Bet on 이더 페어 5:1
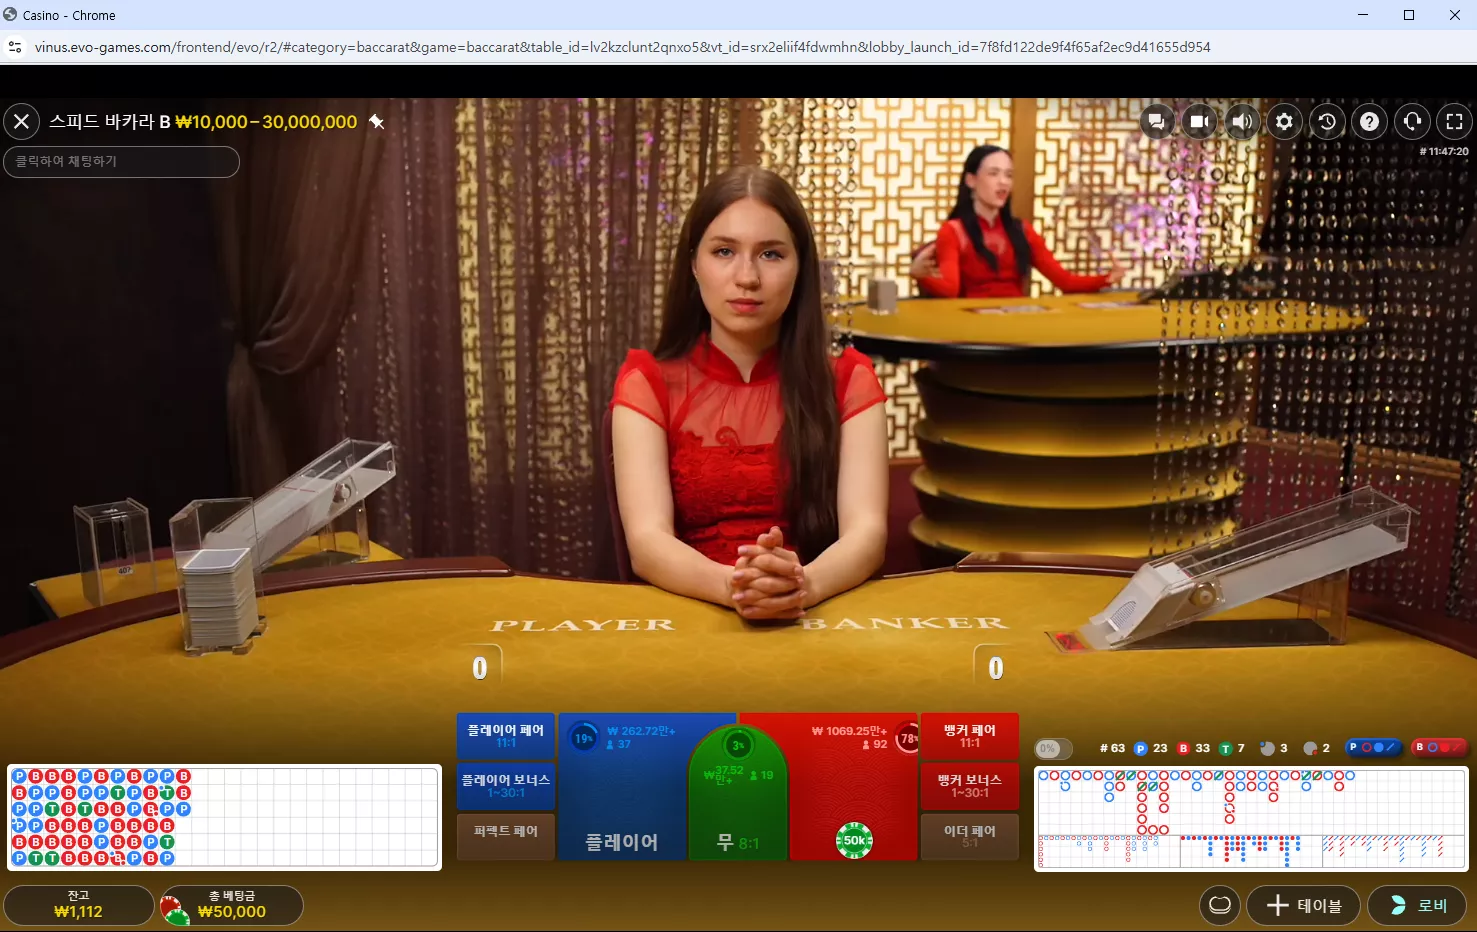This screenshot has height=932, width=1477. pyautogui.click(x=970, y=836)
